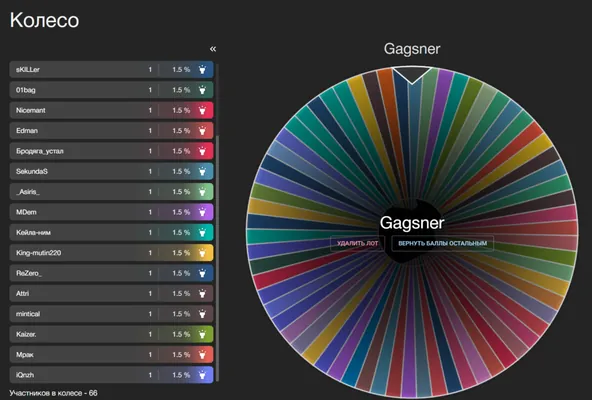This screenshot has width=592, height=400.
Task: Click ВЕРНУТЬ БАЛЛЫ ОСТАЛЬНЫМ button
Action: coord(442,243)
